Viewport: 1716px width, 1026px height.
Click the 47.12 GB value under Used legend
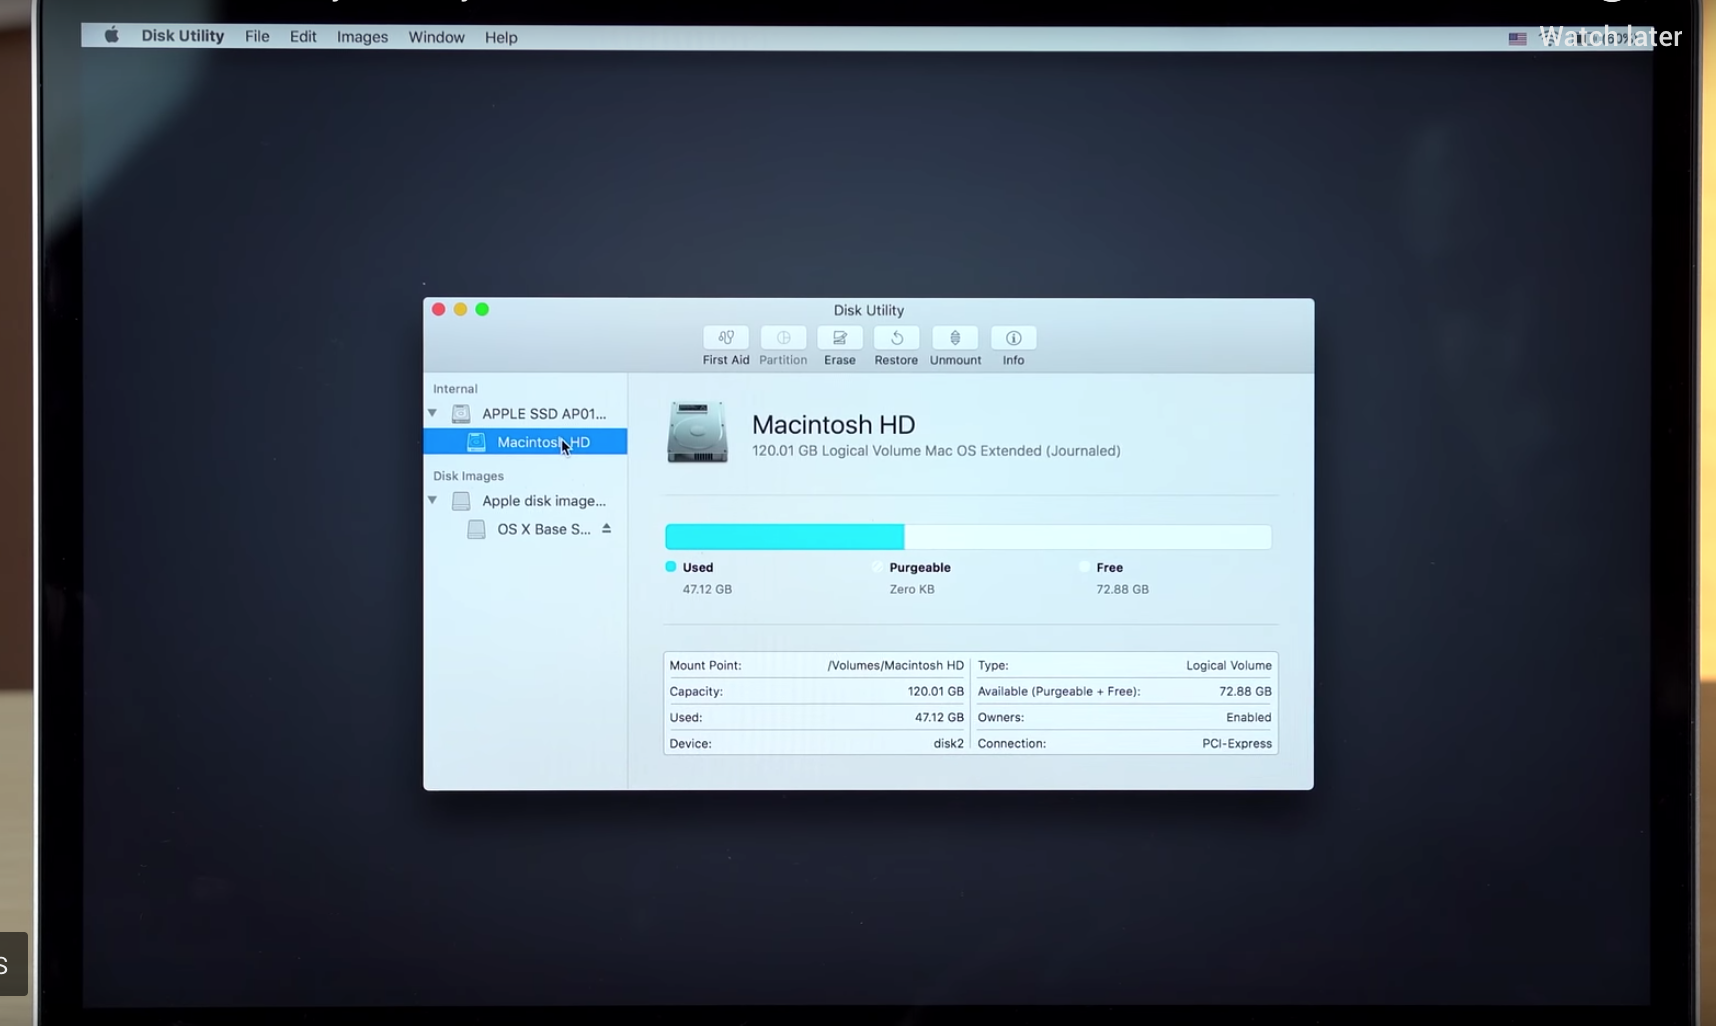[x=707, y=589]
